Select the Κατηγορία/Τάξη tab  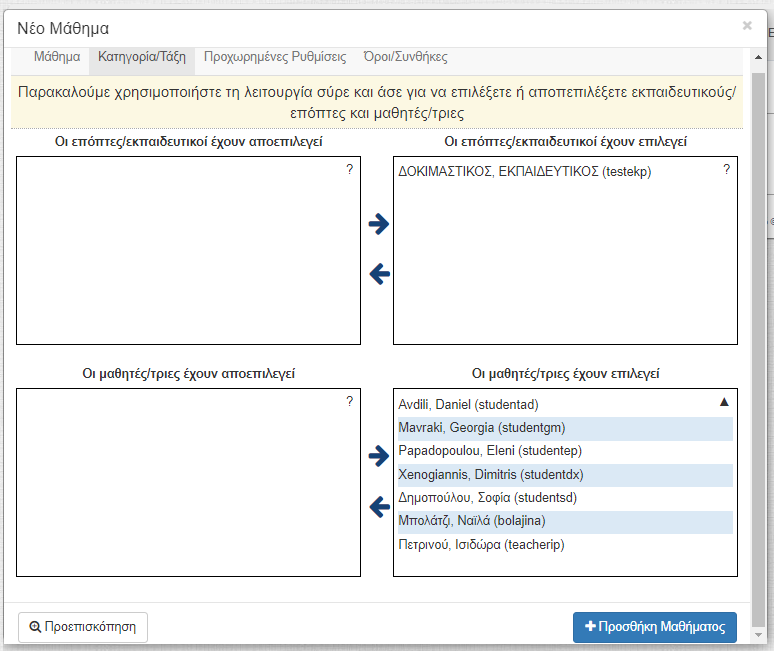[142, 57]
